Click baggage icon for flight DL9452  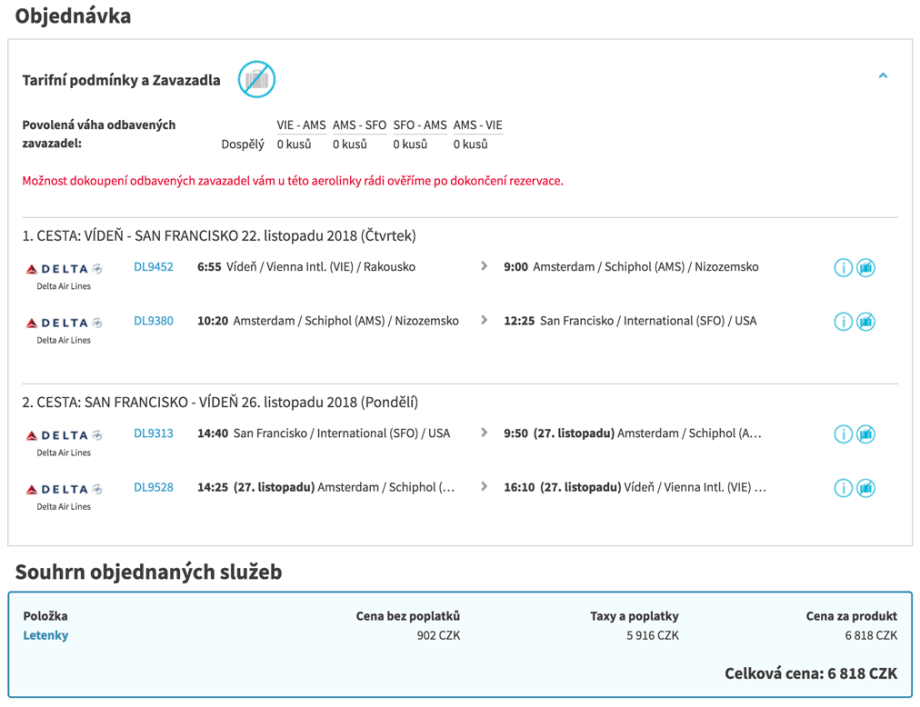coord(866,268)
